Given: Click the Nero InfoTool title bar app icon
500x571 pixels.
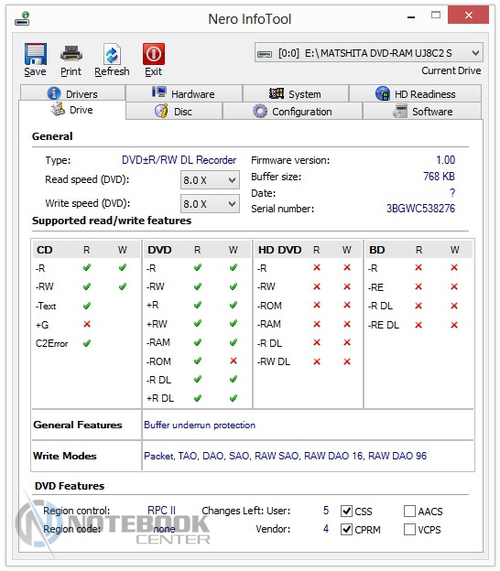Looking at the screenshot, I should pyautogui.click(x=23, y=19).
